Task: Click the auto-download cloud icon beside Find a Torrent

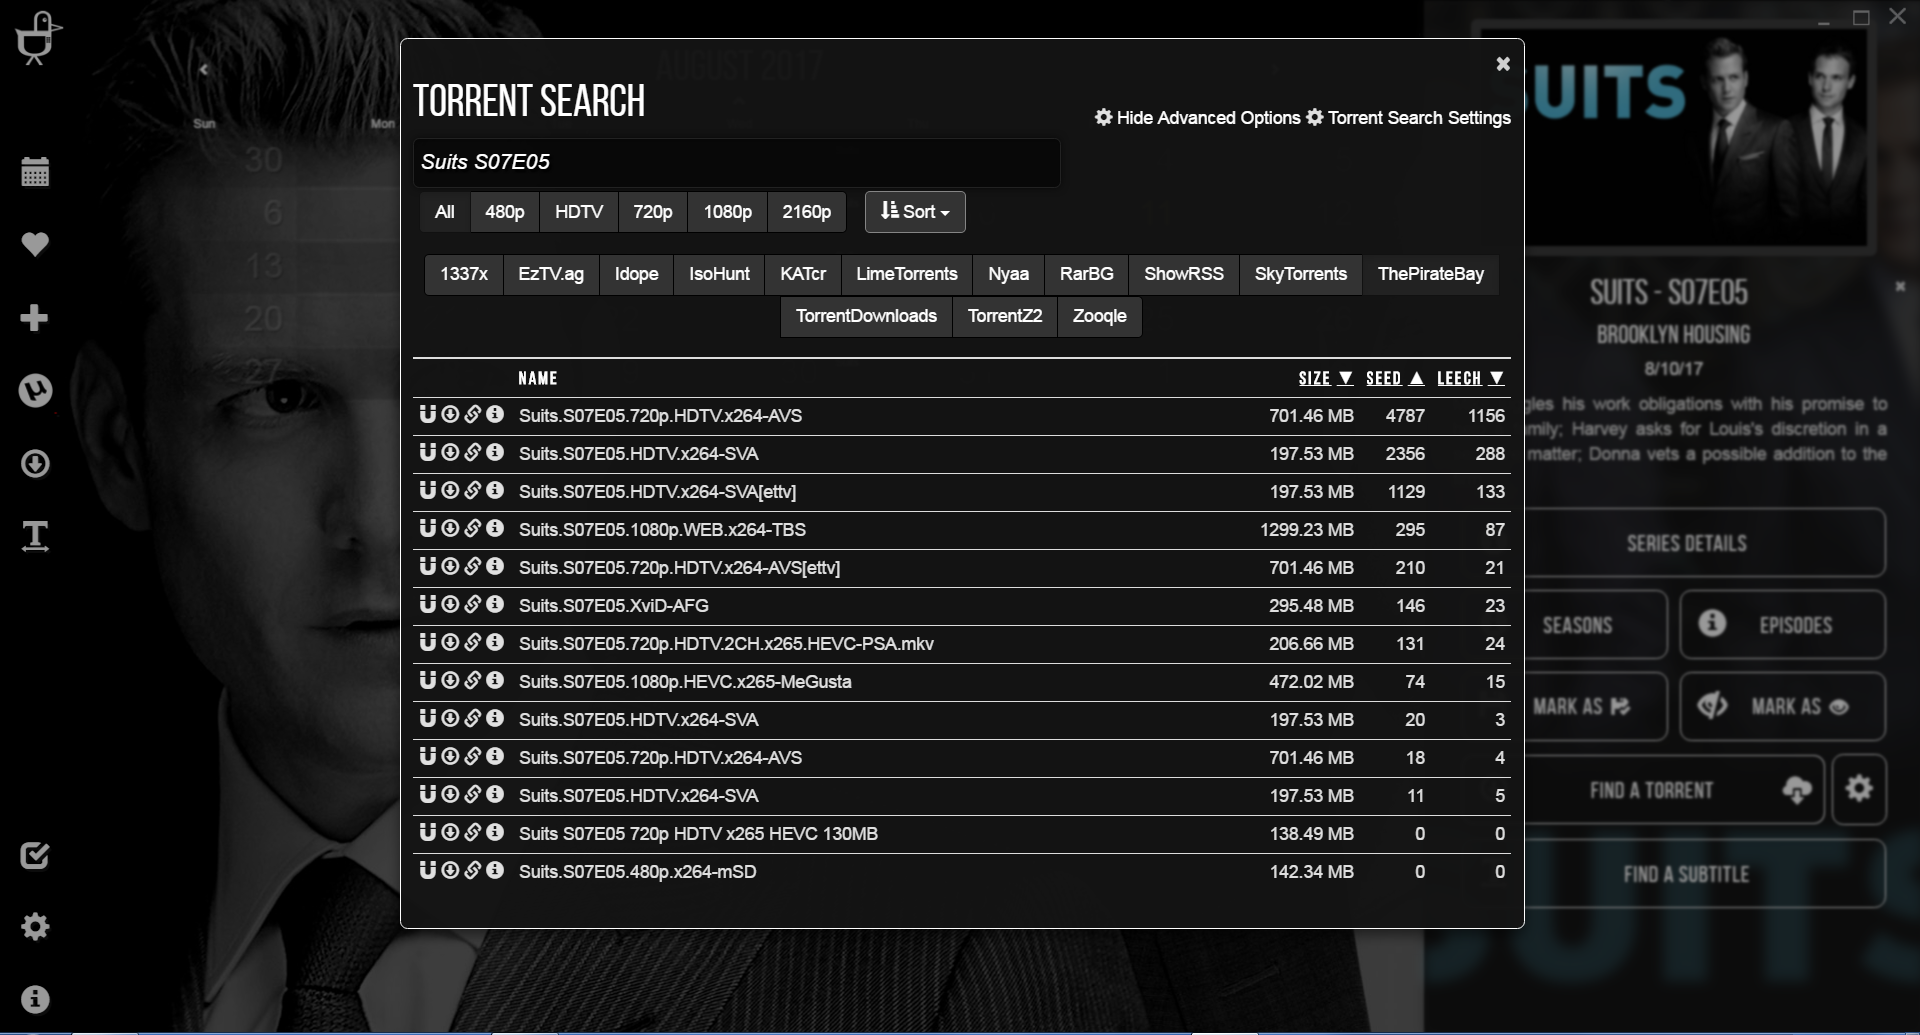Action: tap(1797, 790)
